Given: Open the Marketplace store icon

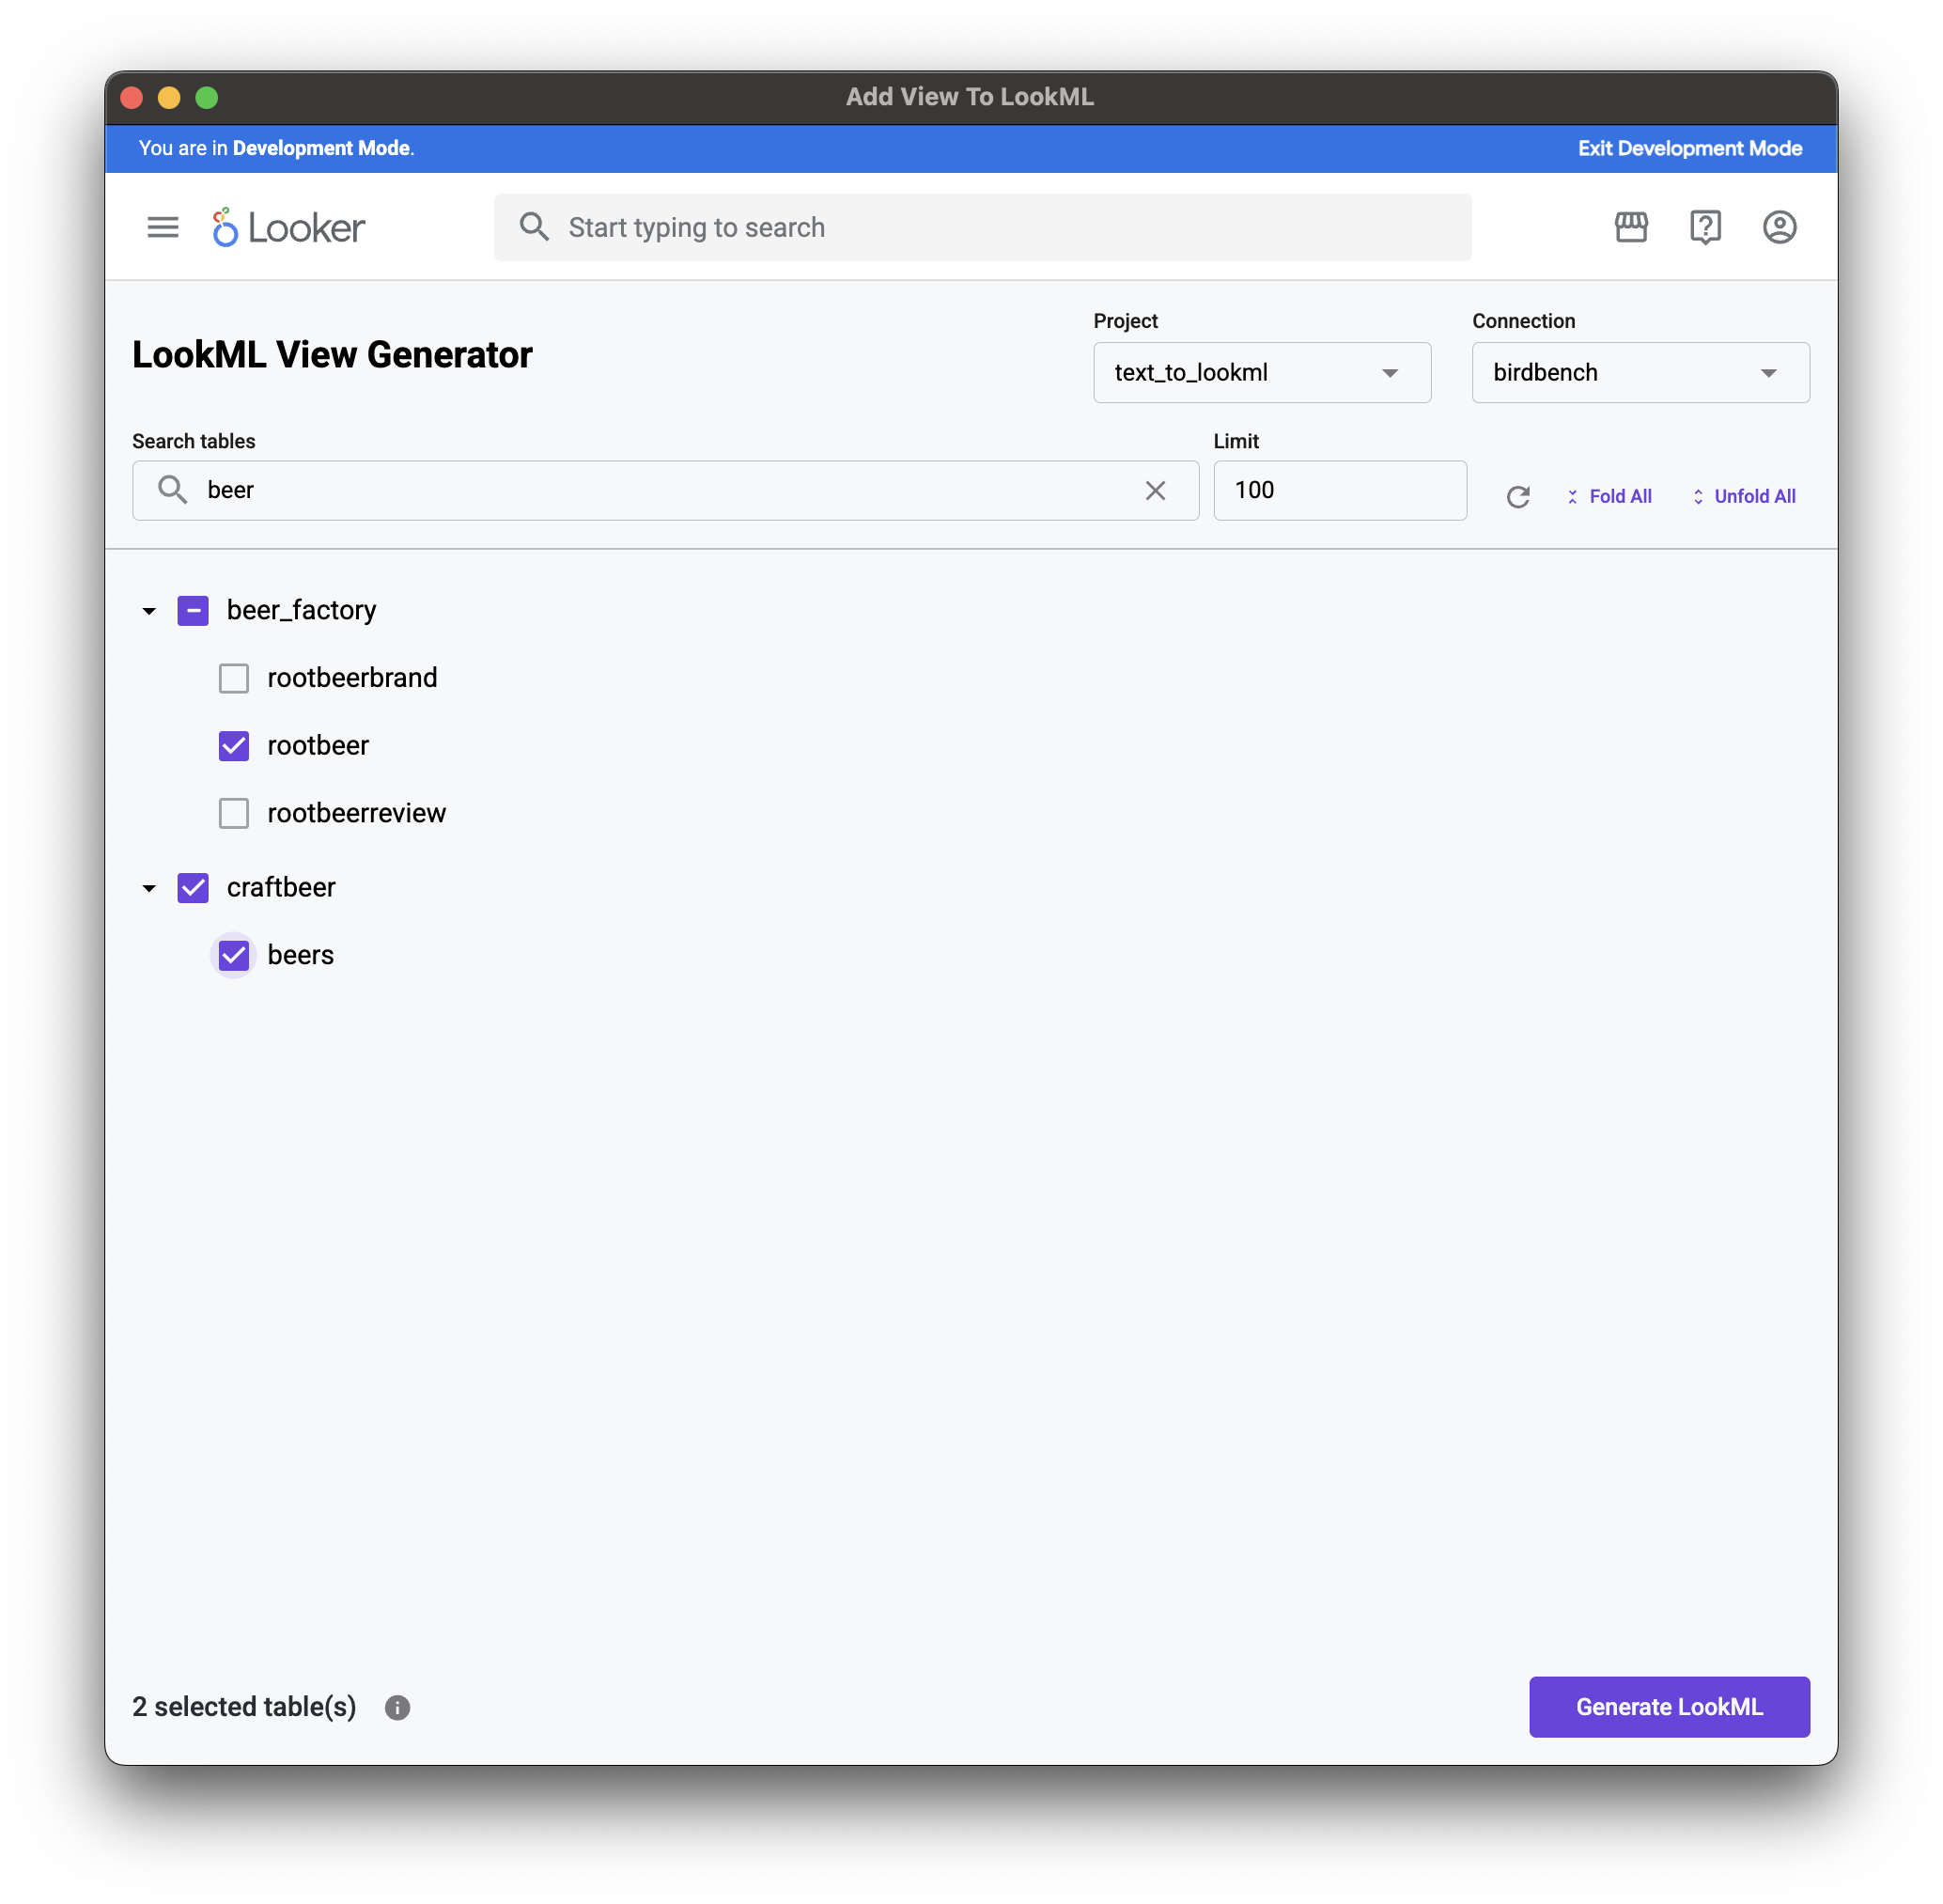Looking at the screenshot, I should pos(1631,227).
